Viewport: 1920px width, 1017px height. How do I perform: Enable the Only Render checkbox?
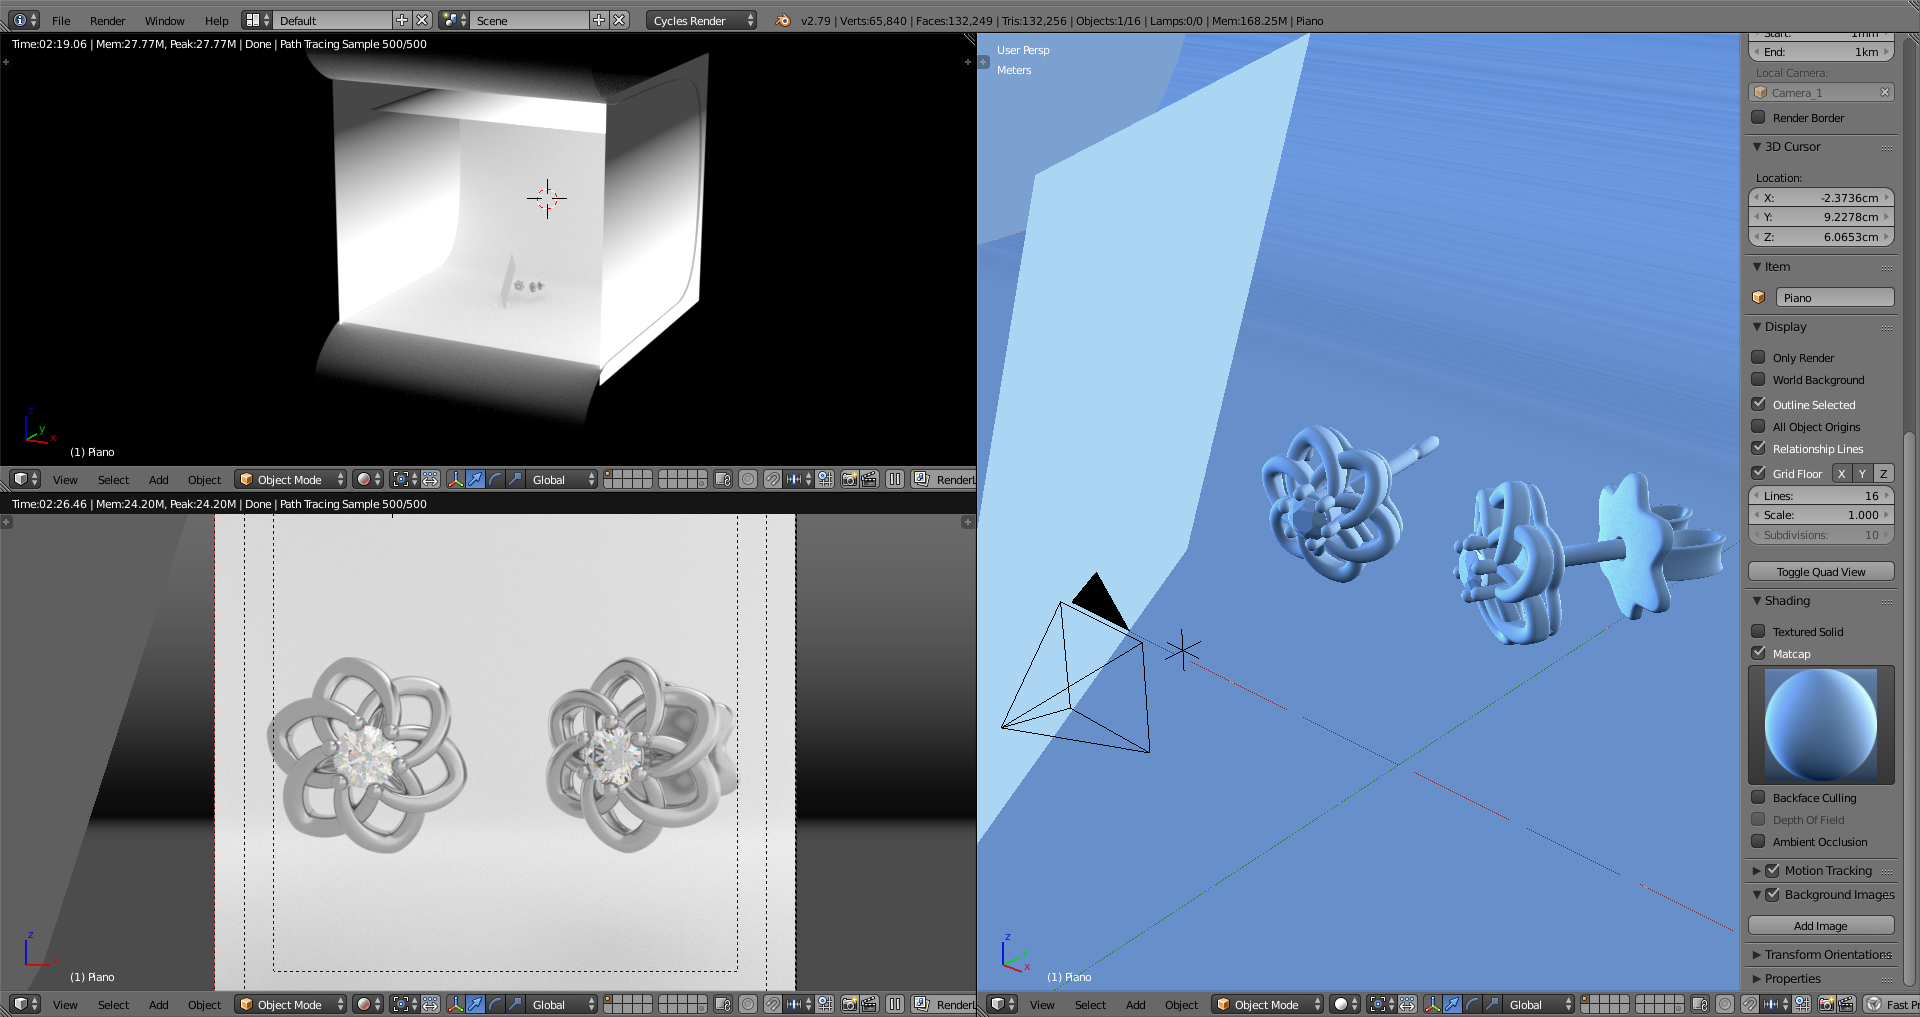[x=1758, y=357]
